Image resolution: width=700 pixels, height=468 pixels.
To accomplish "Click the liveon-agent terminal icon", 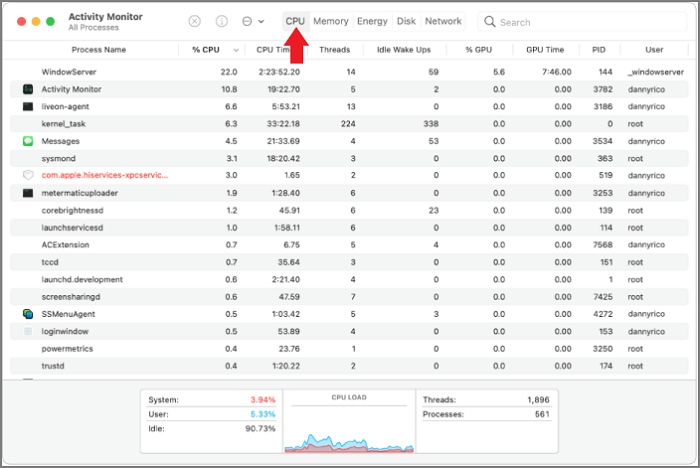I will 28,106.
